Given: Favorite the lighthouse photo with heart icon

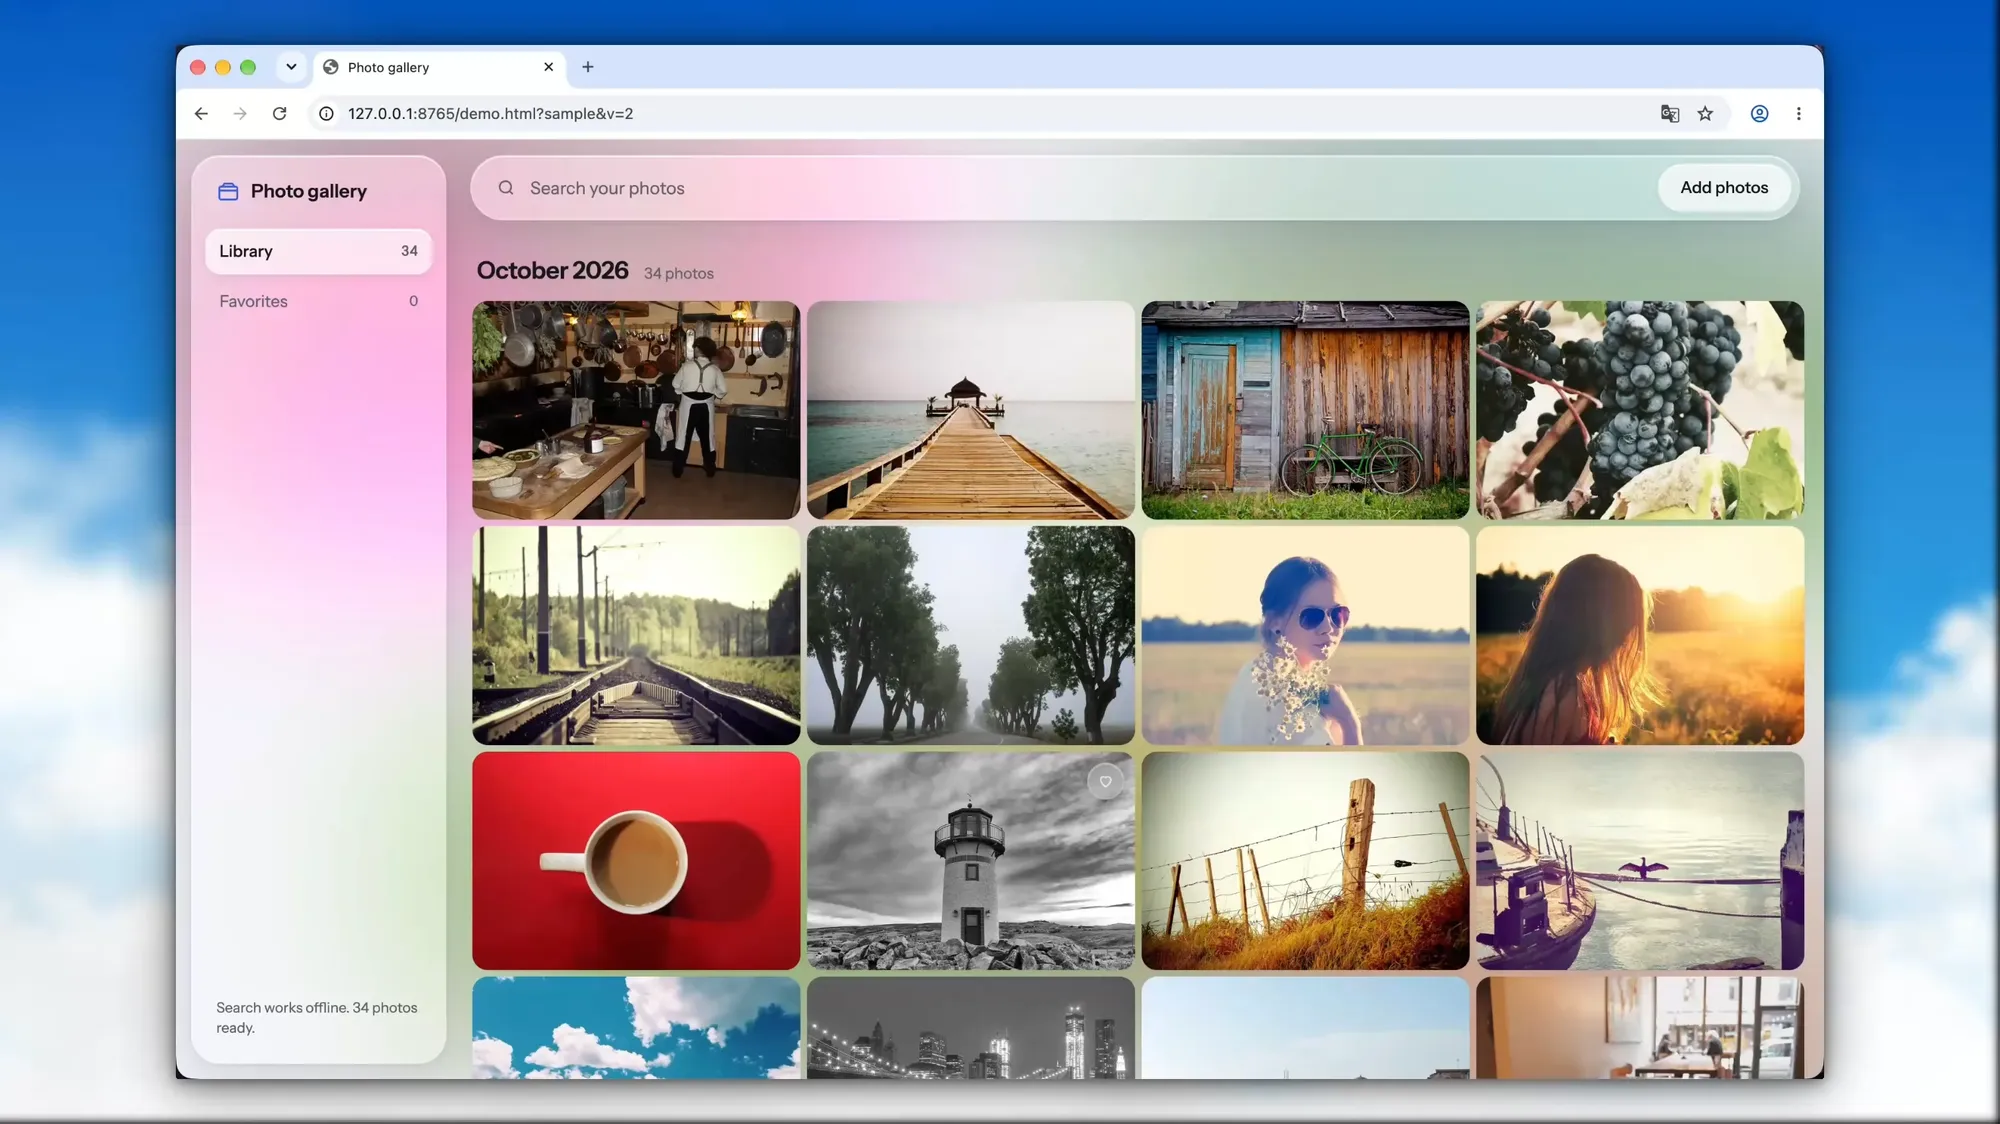Looking at the screenshot, I should [1105, 782].
